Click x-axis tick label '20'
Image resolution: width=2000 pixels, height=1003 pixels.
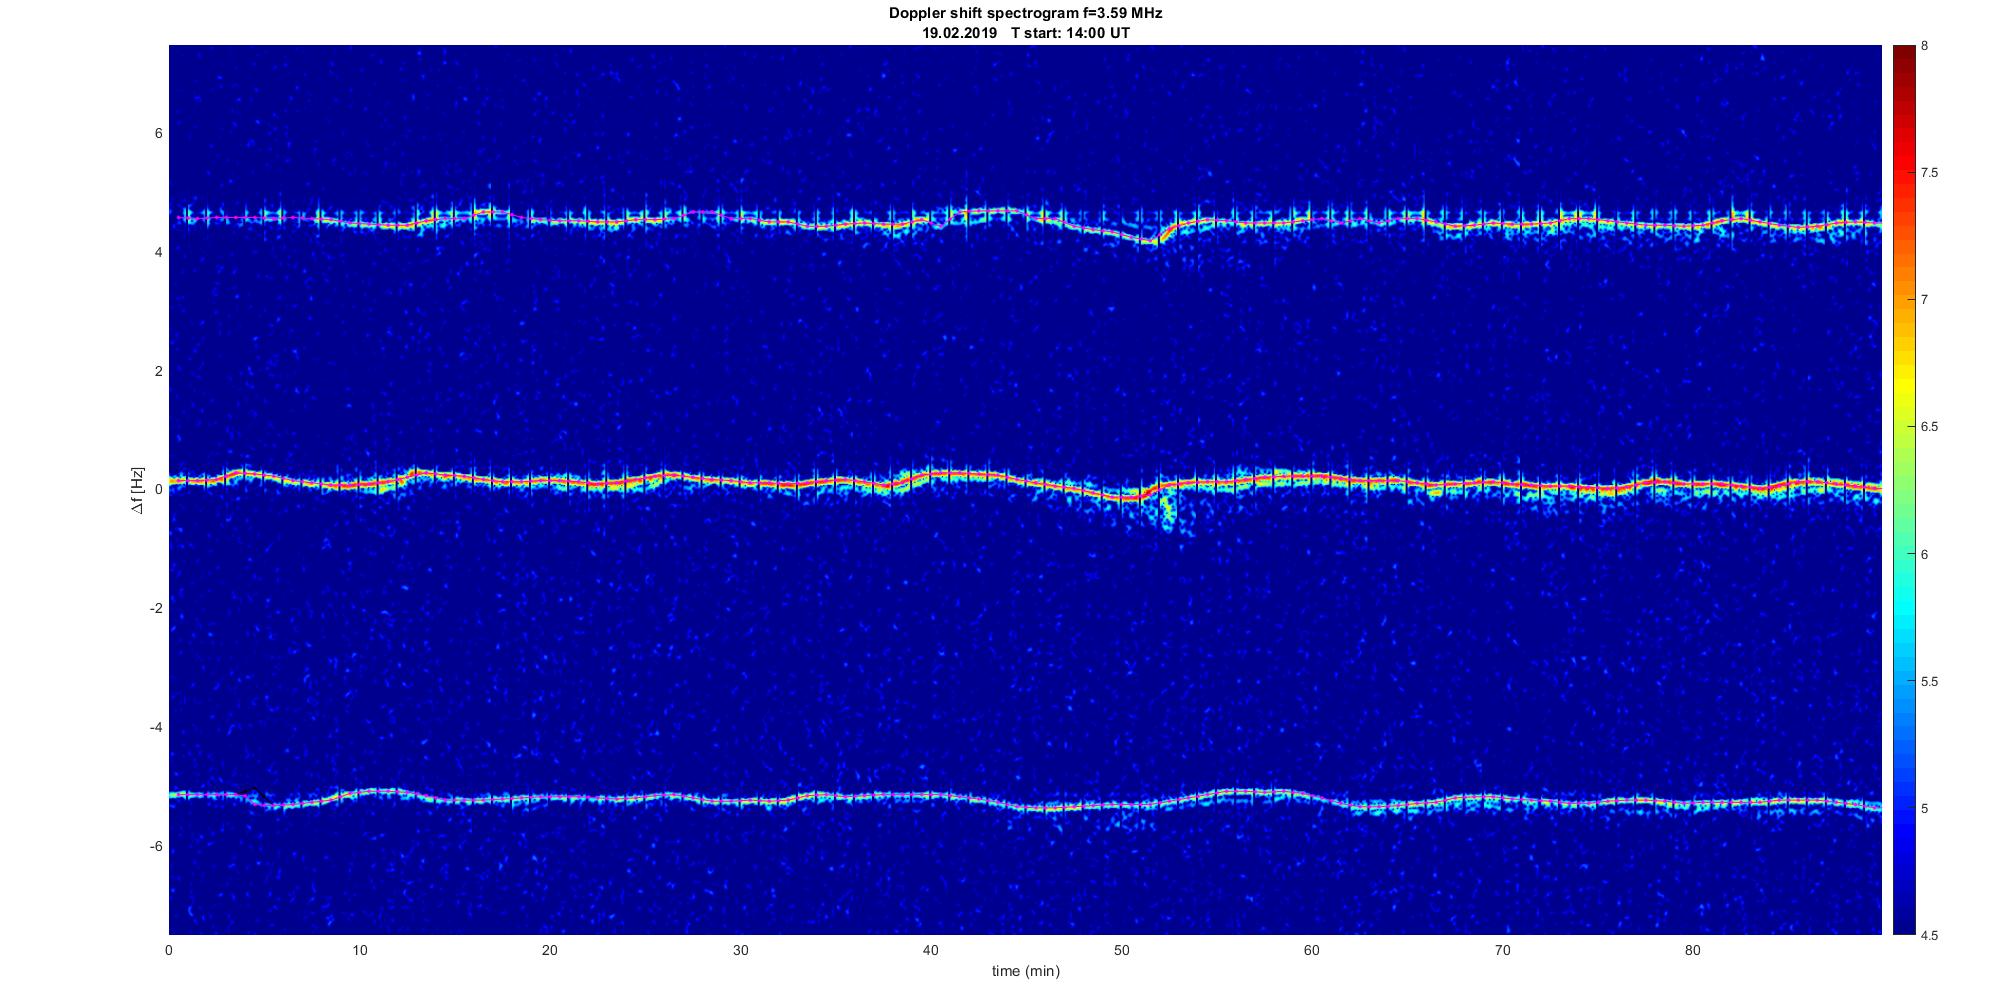[550, 950]
